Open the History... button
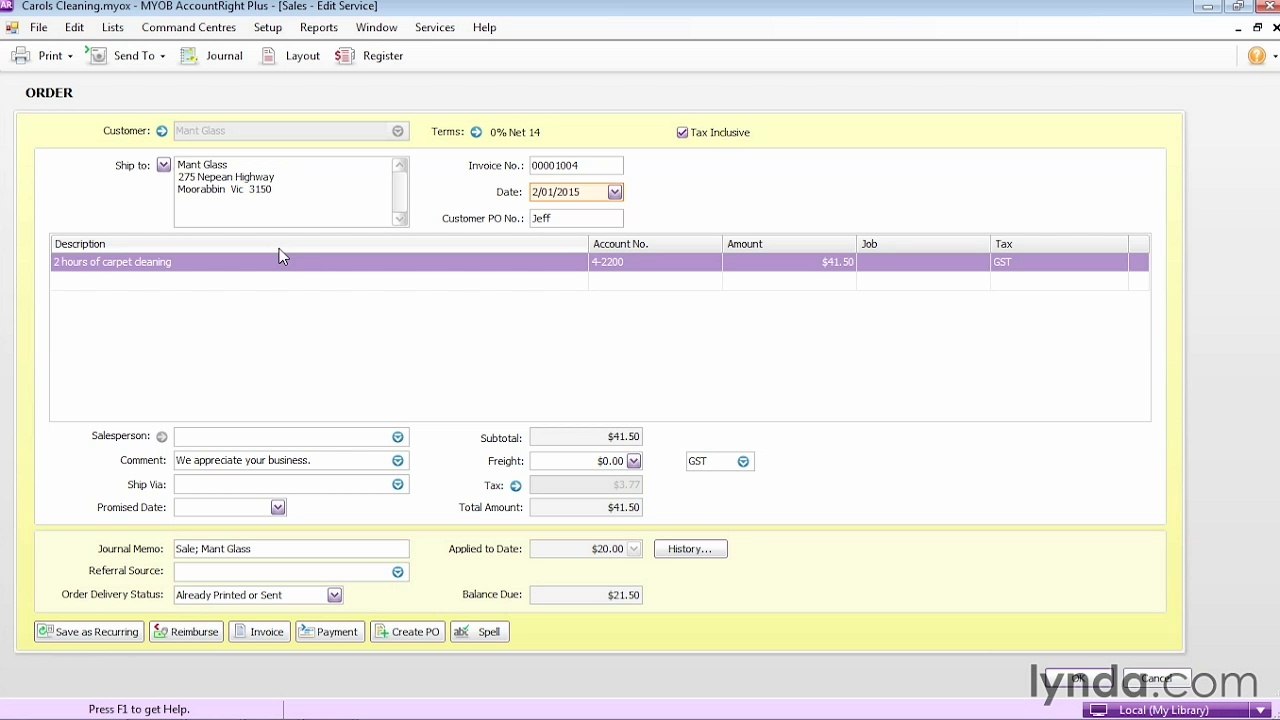 coord(690,549)
